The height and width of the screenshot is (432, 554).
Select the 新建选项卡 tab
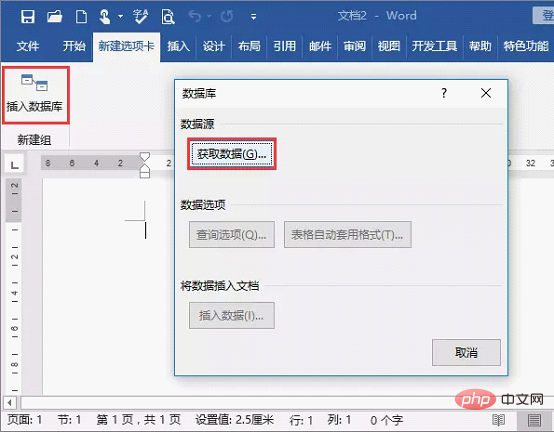tap(126, 46)
